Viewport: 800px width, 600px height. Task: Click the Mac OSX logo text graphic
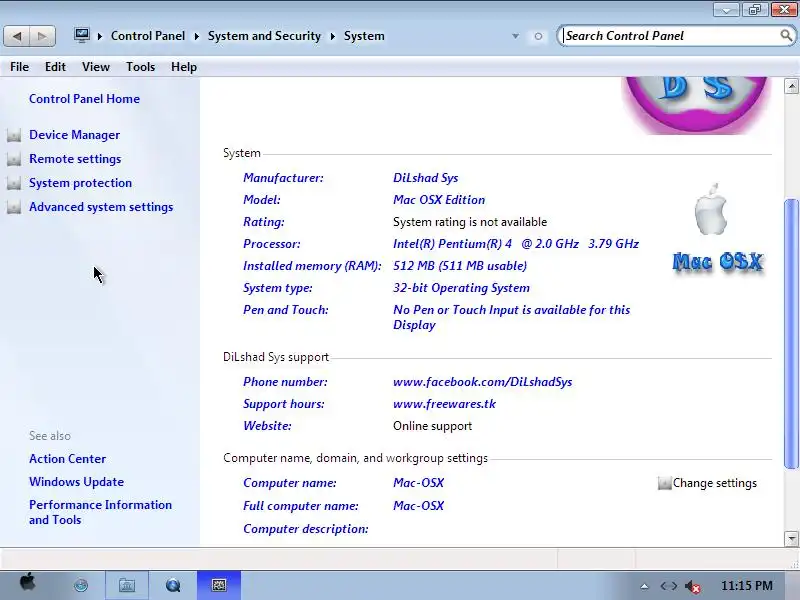click(x=718, y=262)
